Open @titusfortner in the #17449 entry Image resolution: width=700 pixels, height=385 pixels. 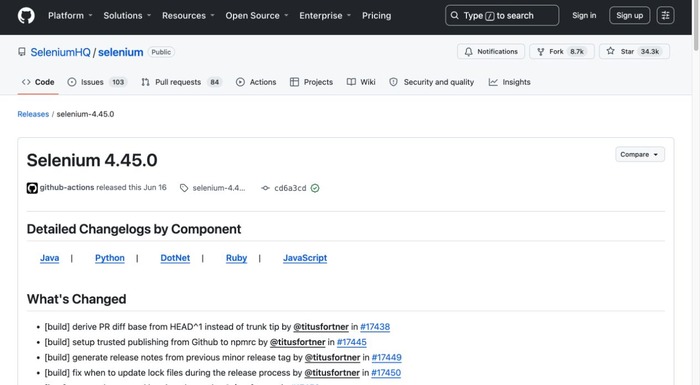(x=333, y=357)
